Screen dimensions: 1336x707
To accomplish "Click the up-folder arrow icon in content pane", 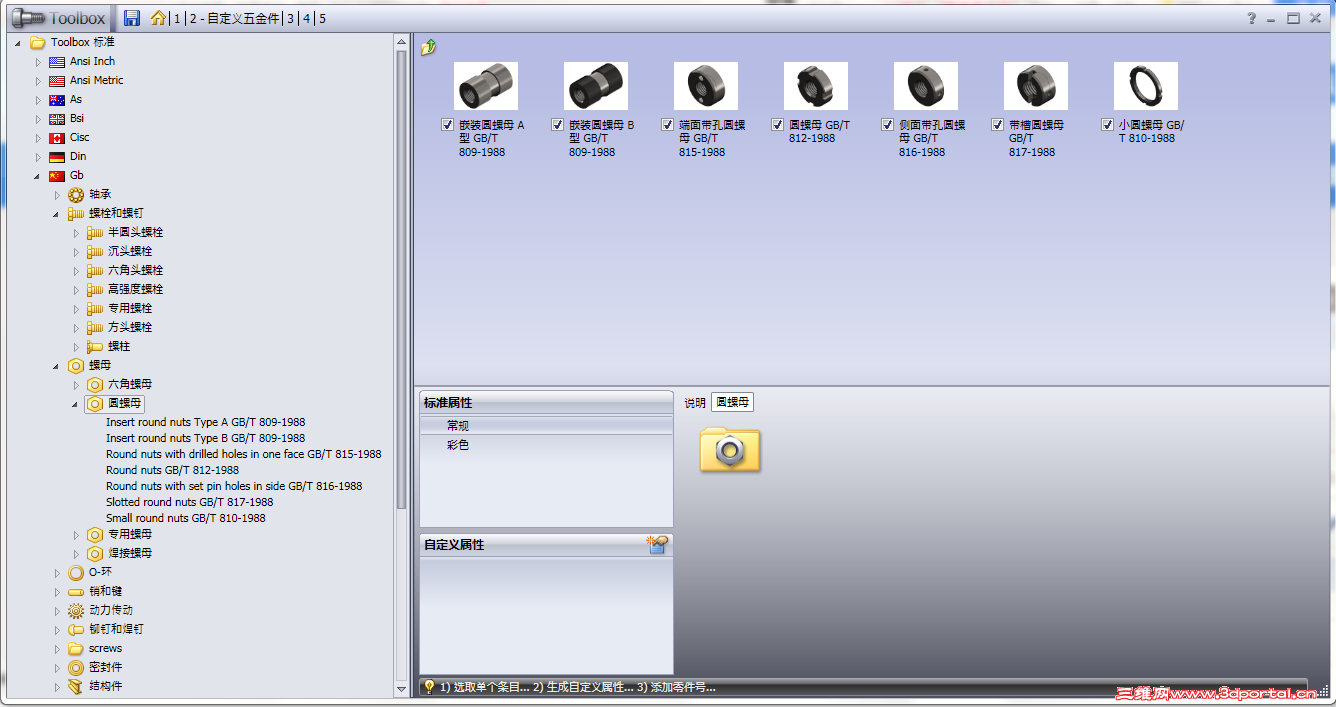I will tap(429, 47).
